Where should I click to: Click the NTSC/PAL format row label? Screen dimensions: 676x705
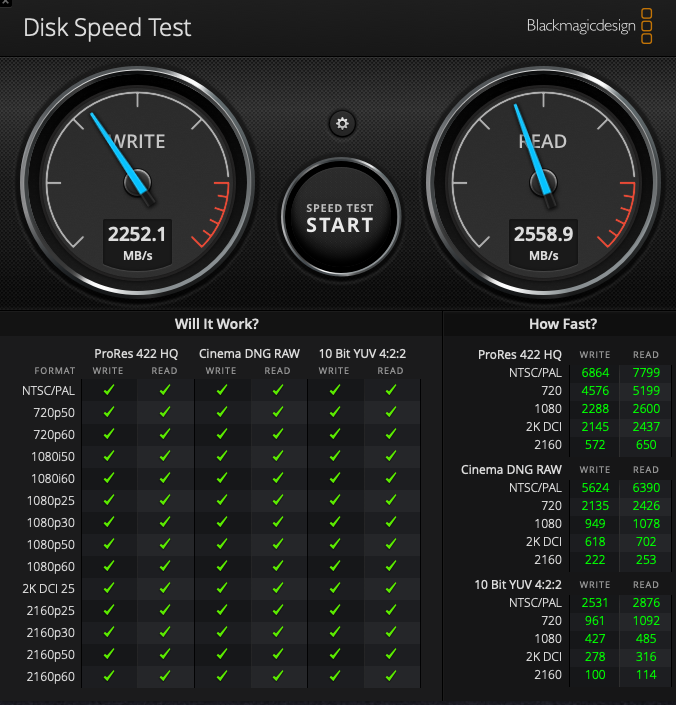(49, 391)
